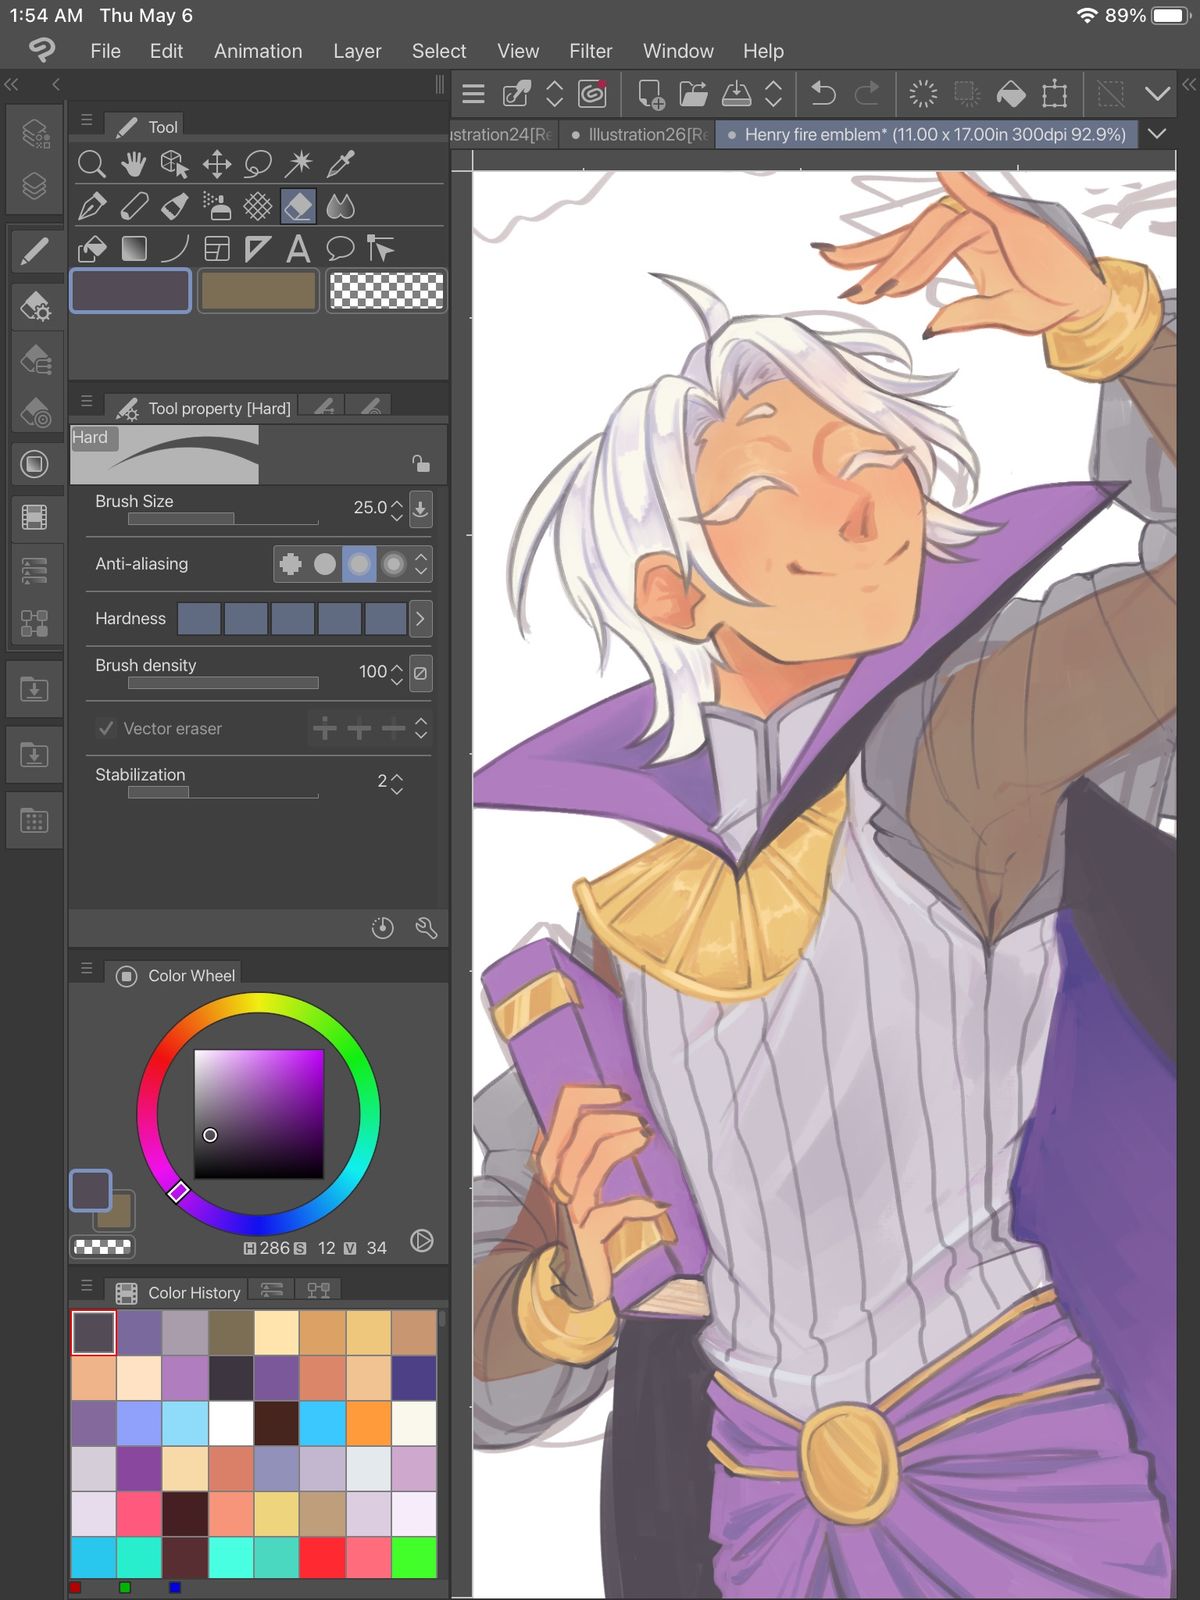The width and height of the screenshot is (1200, 1600).
Task: Click the Save icon in command bar
Action: (x=736, y=94)
